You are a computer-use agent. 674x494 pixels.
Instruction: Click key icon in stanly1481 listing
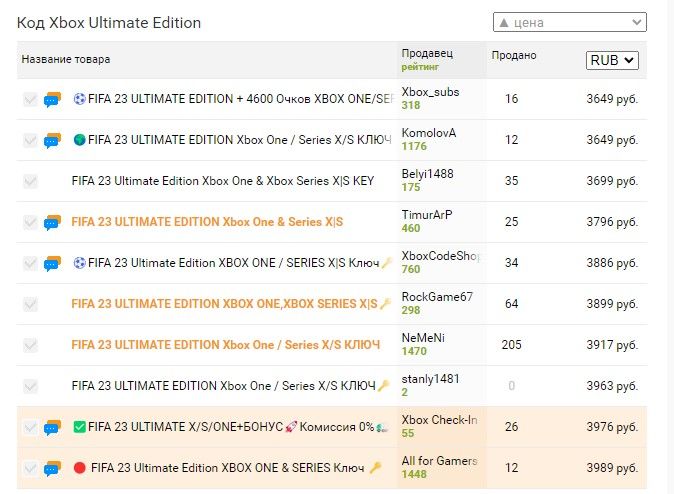point(383,386)
